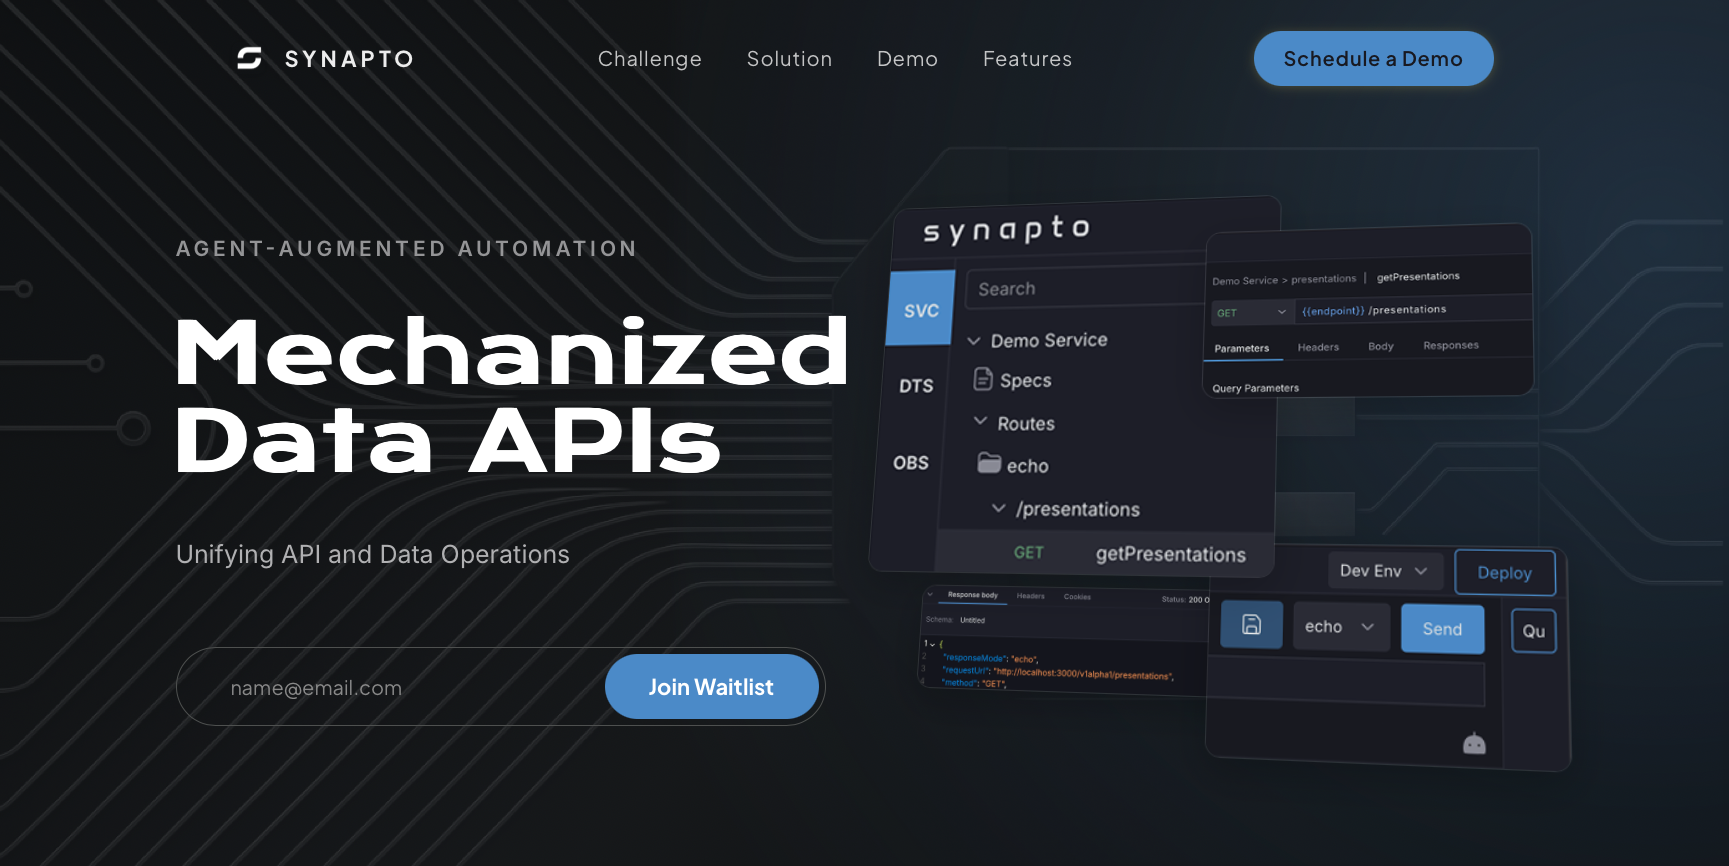Select the SVC sidebar tab
The image size is (1729, 866).
coord(921,310)
